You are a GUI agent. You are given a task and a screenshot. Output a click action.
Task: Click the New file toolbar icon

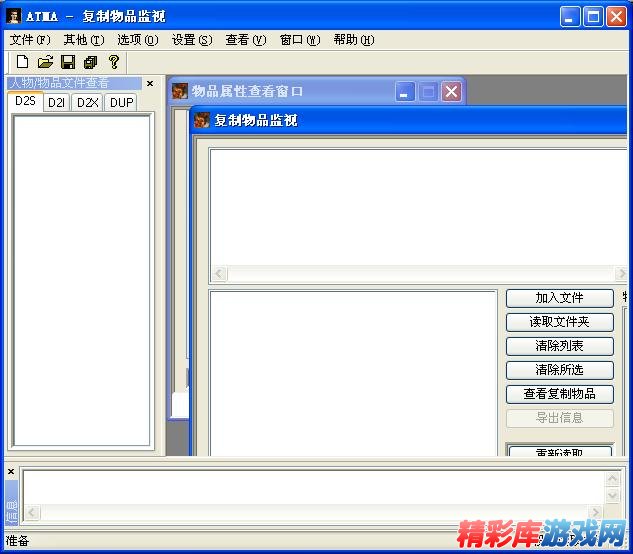22,62
